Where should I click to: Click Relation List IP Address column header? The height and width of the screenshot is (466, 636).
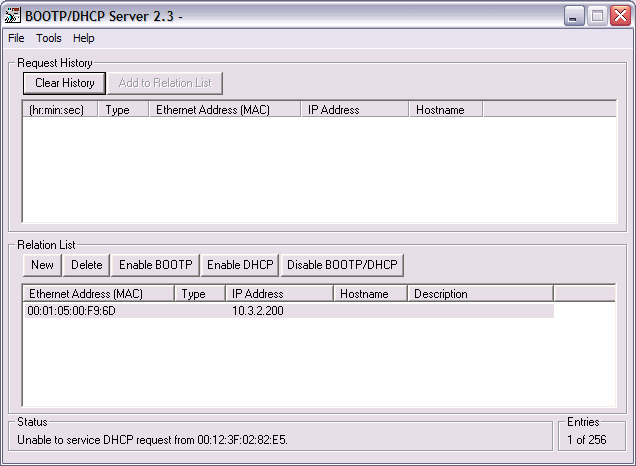[x=279, y=293]
